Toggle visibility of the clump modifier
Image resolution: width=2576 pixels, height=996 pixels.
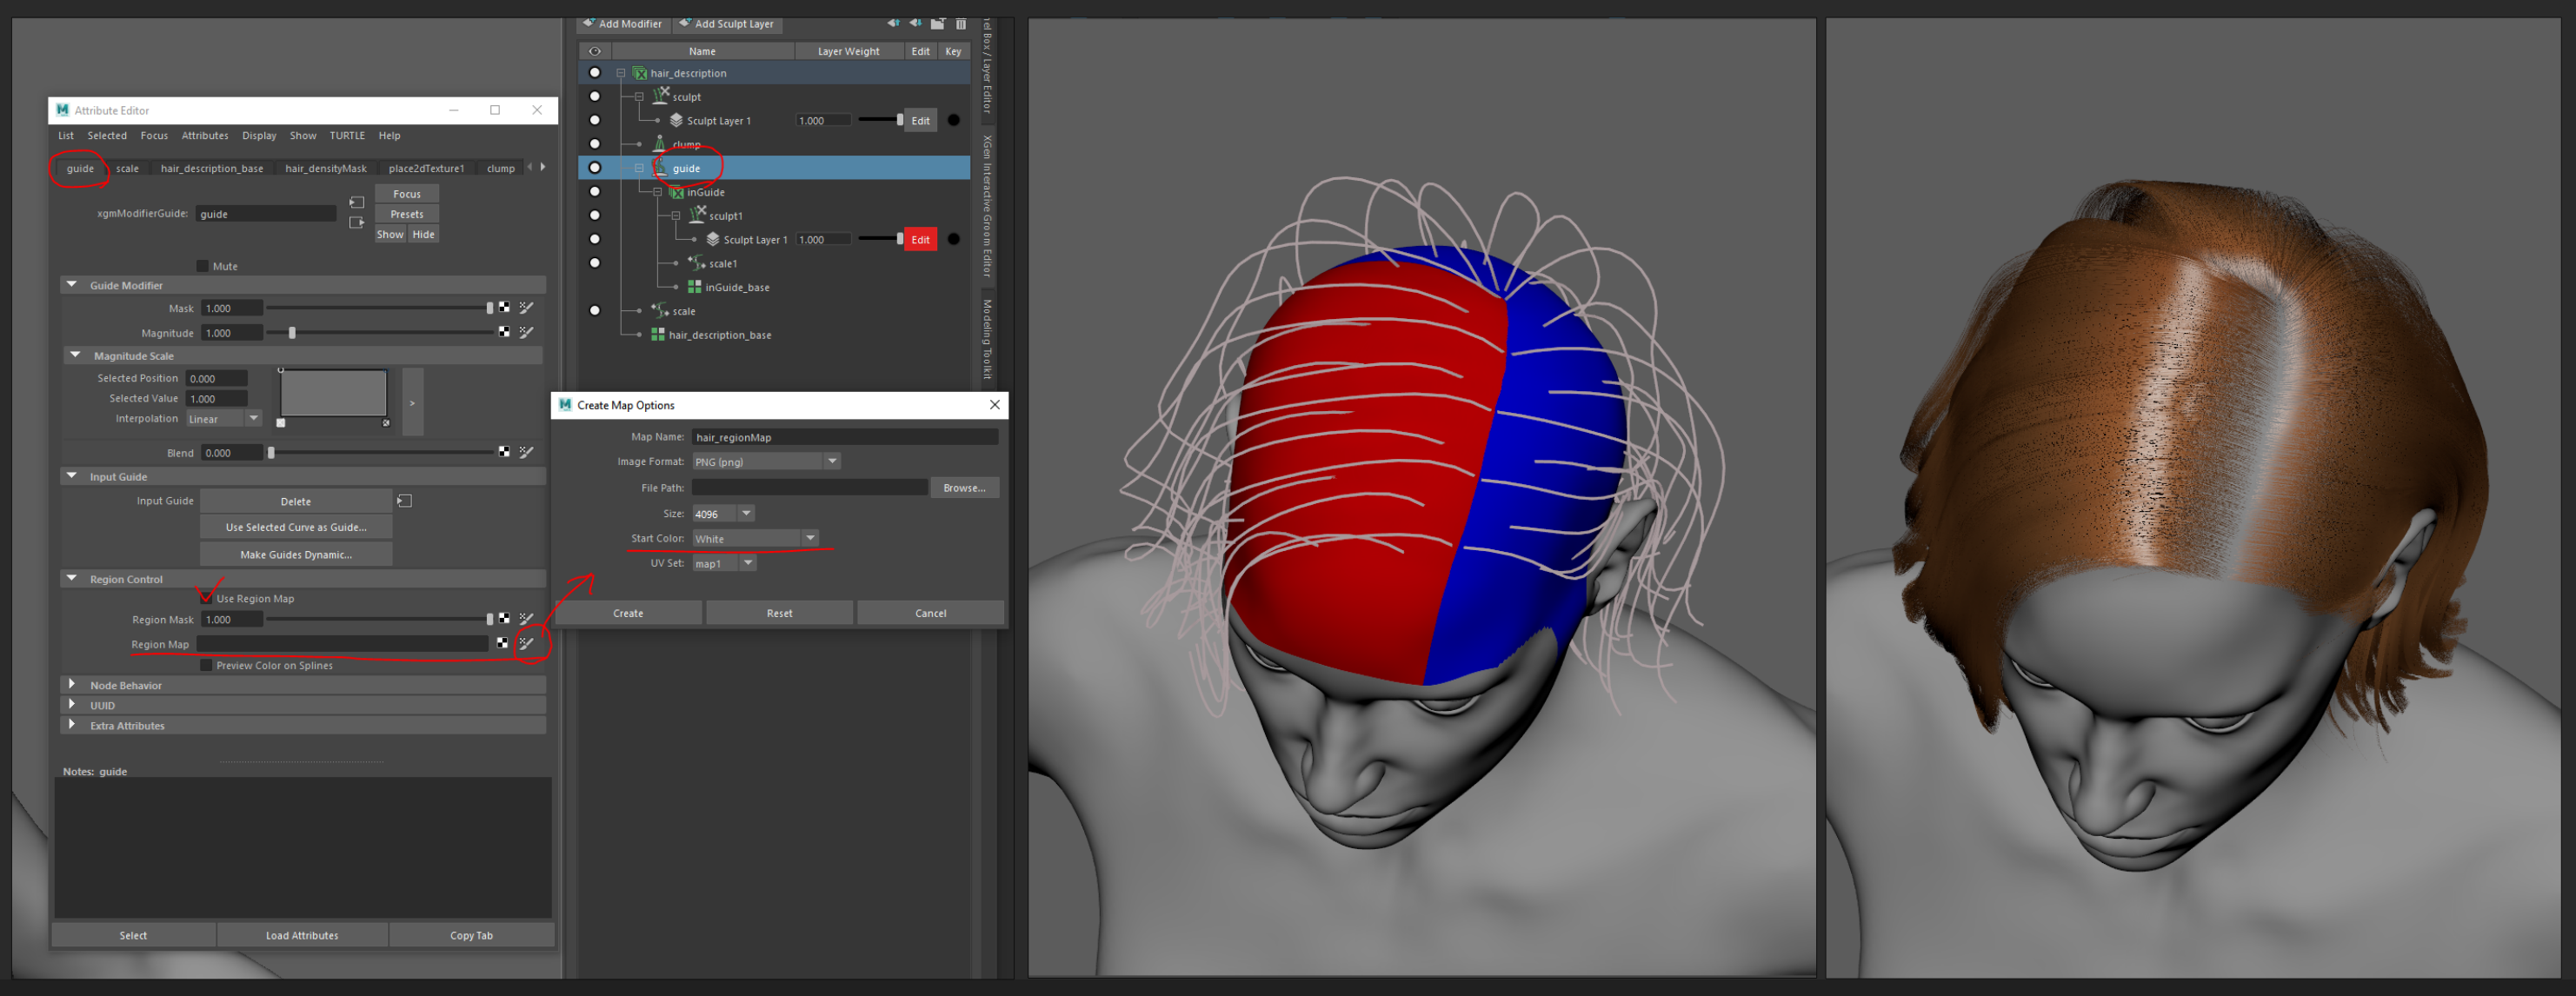tap(595, 144)
